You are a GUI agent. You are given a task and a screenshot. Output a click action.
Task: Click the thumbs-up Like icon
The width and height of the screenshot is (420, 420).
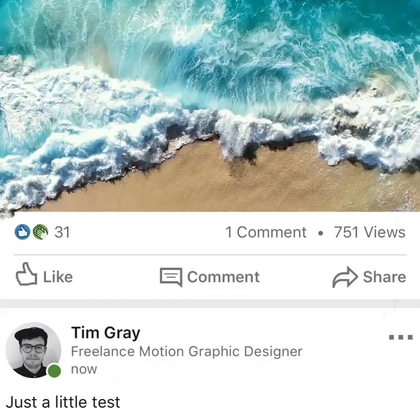pos(26,274)
